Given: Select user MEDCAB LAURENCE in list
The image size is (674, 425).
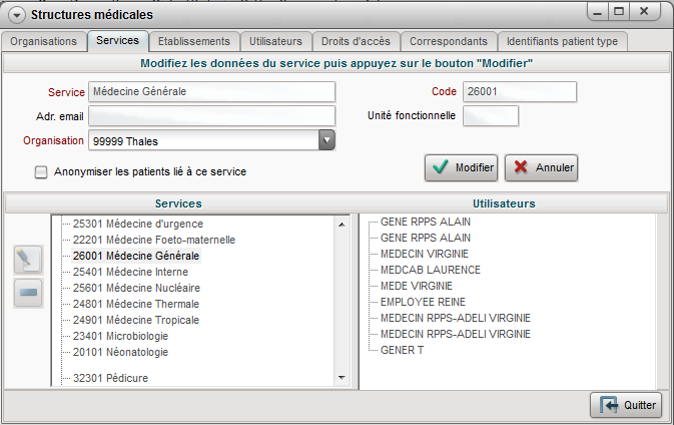Looking at the screenshot, I should pos(430,270).
